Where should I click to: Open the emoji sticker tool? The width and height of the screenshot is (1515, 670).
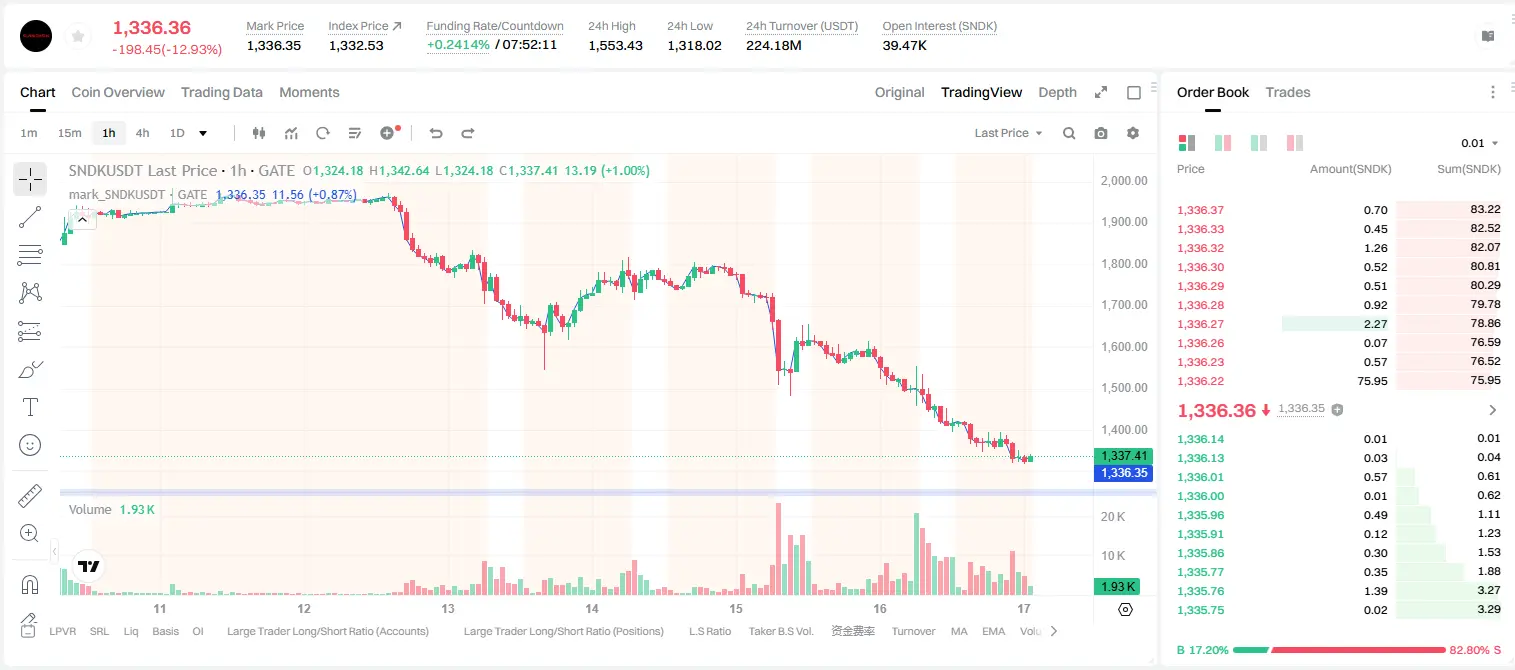[30, 445]
